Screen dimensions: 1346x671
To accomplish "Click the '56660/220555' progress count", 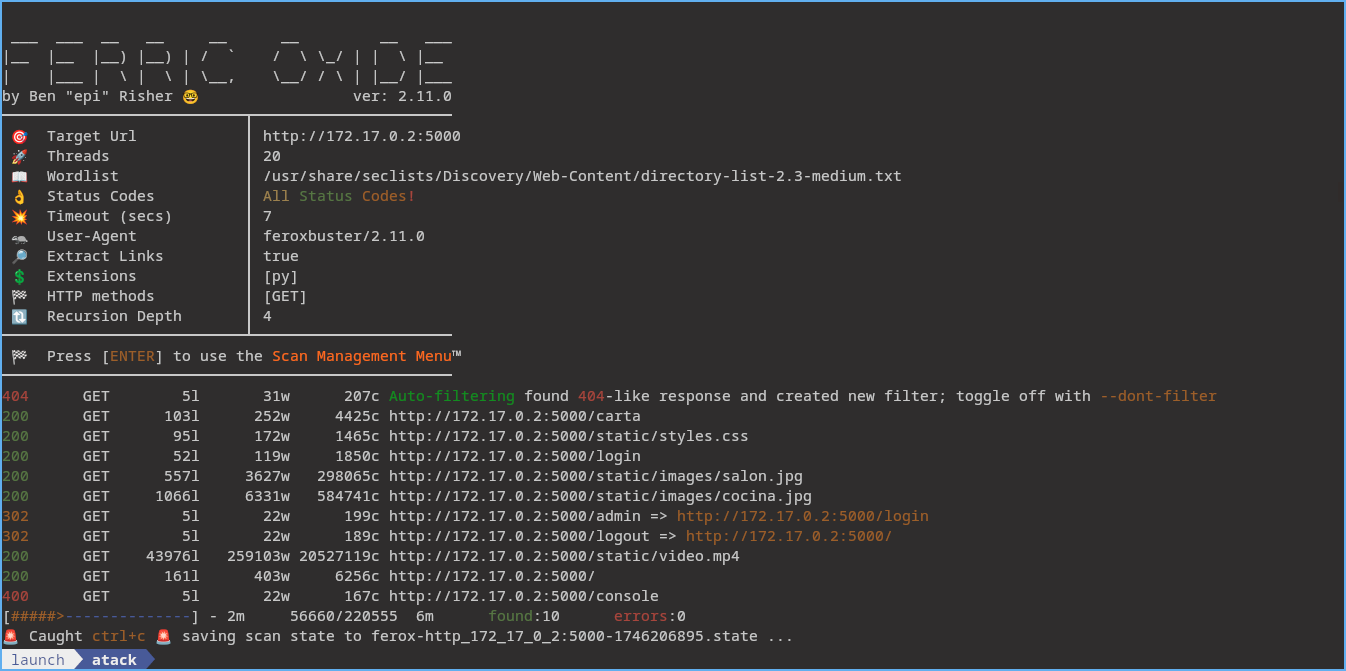I will click(x=344, y=616).
